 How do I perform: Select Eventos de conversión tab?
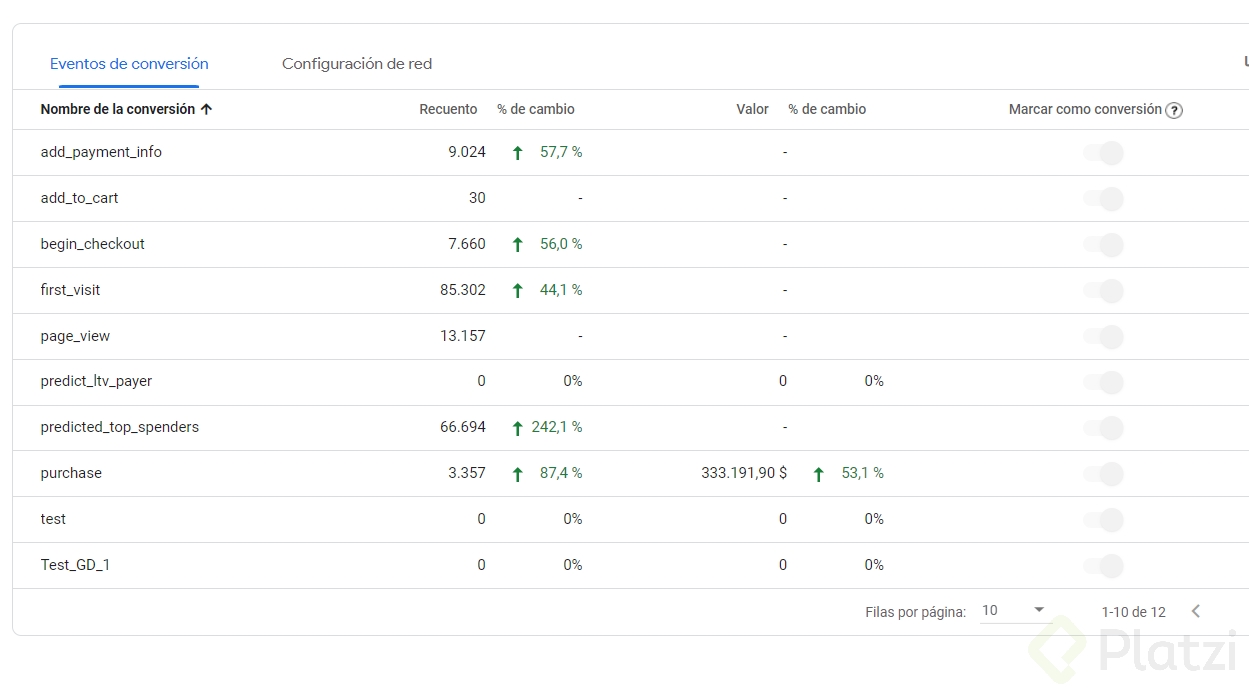coord(129,64)
